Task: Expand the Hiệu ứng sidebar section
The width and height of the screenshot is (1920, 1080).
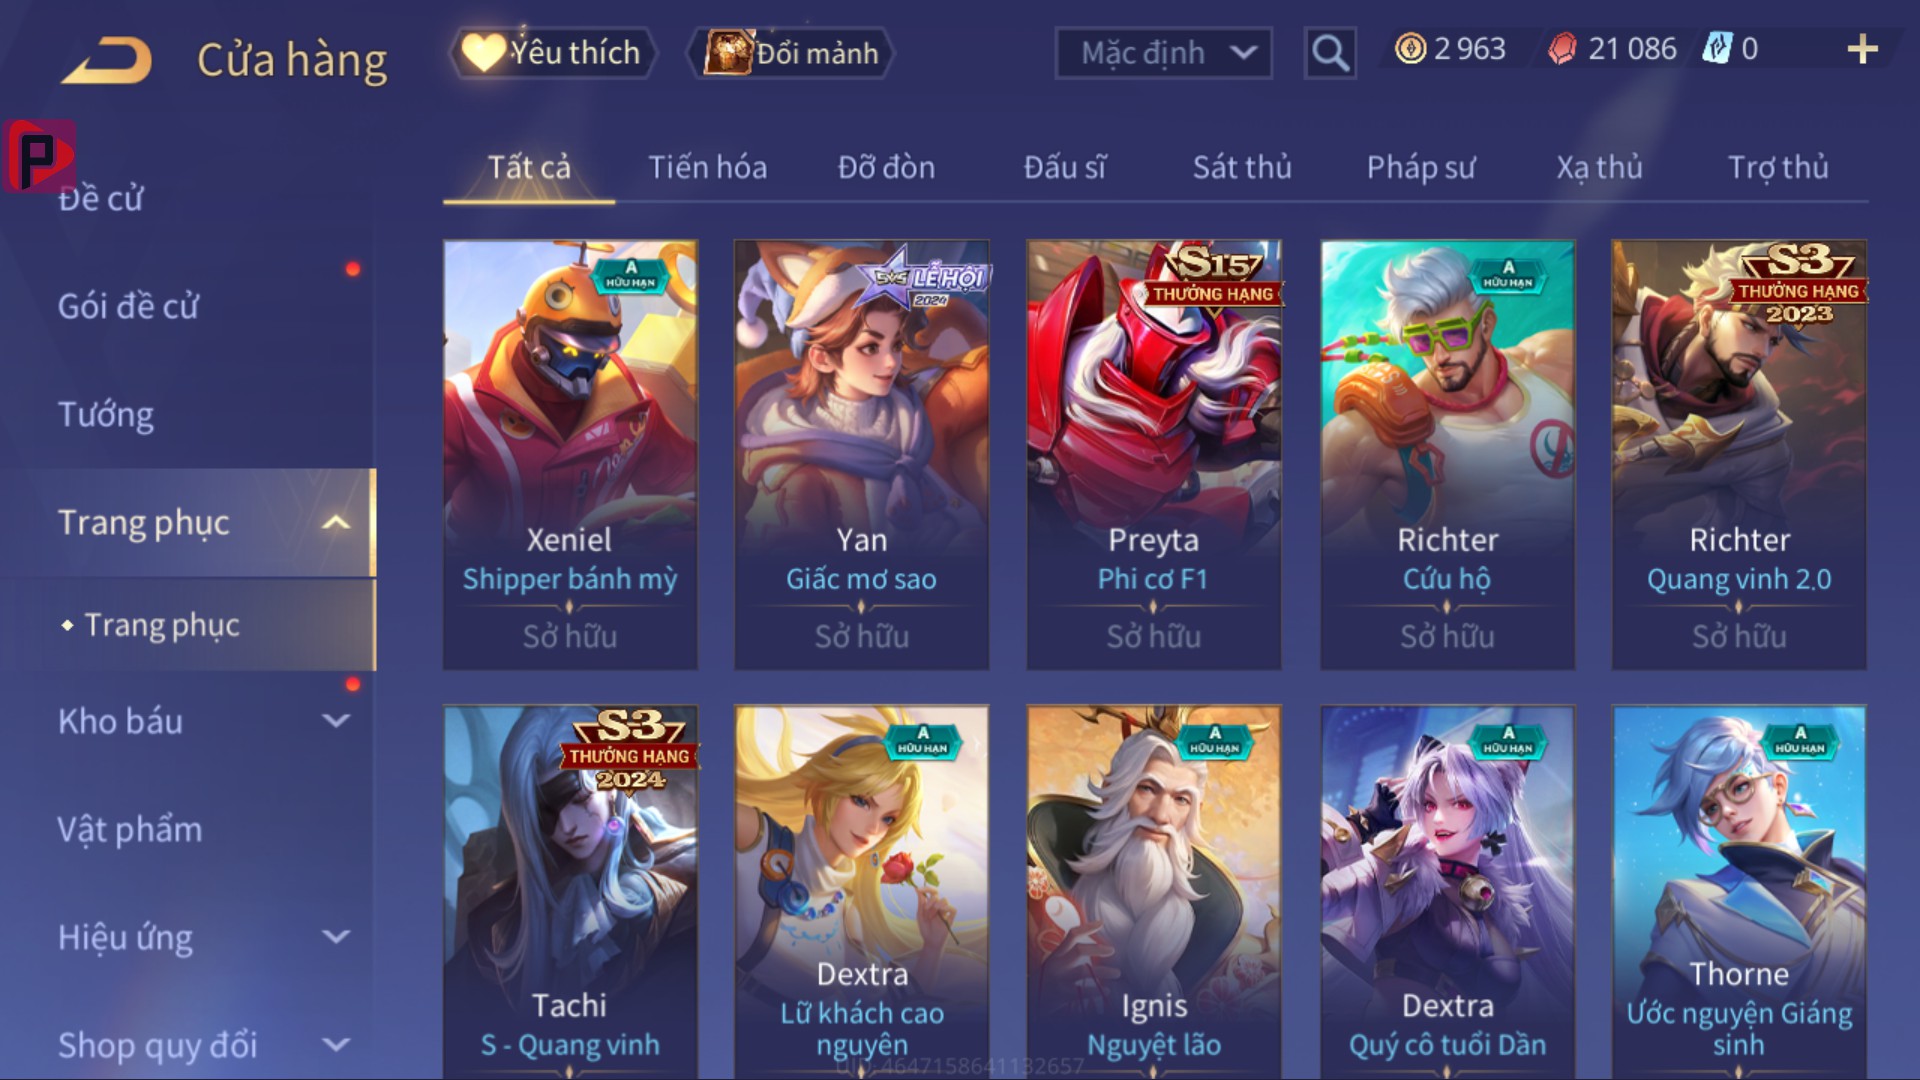Action: click(x=336, y=937)
